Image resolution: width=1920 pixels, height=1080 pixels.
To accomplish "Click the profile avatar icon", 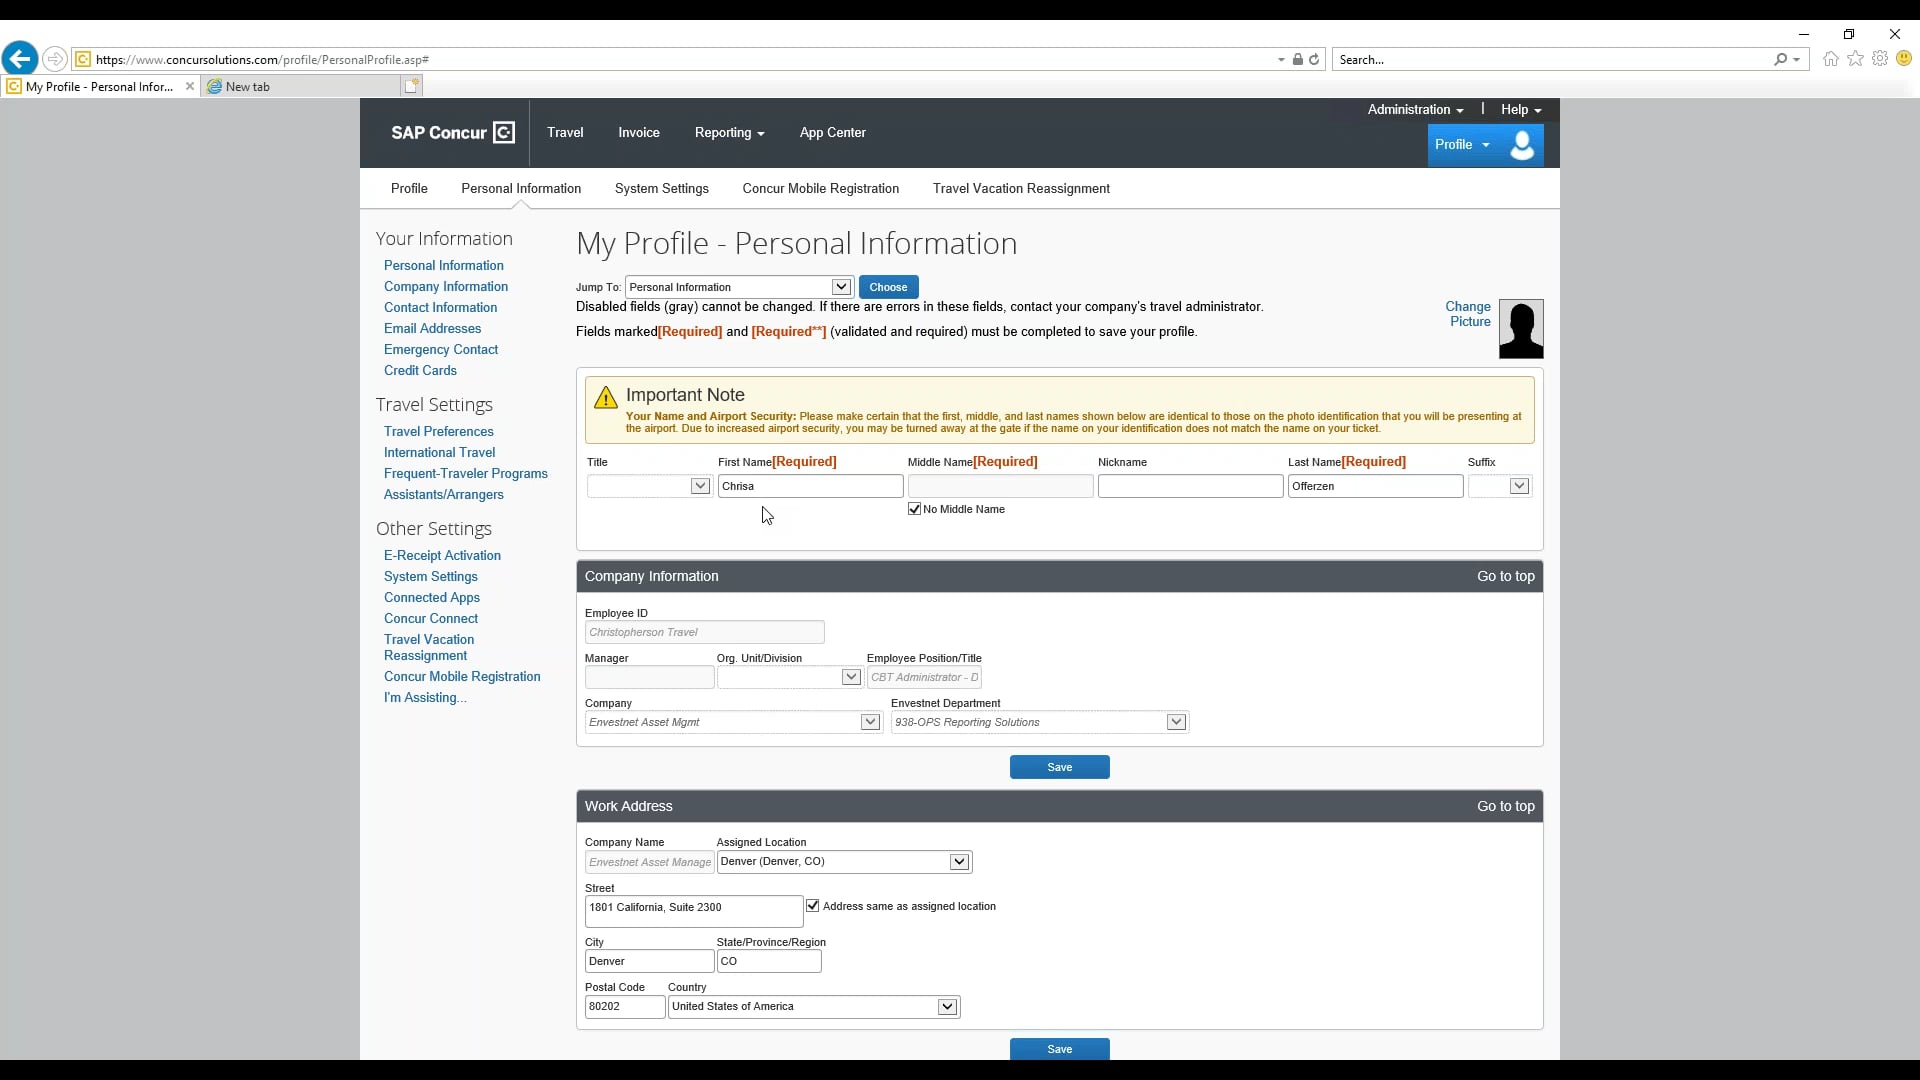I will (x=1522, y=145).
